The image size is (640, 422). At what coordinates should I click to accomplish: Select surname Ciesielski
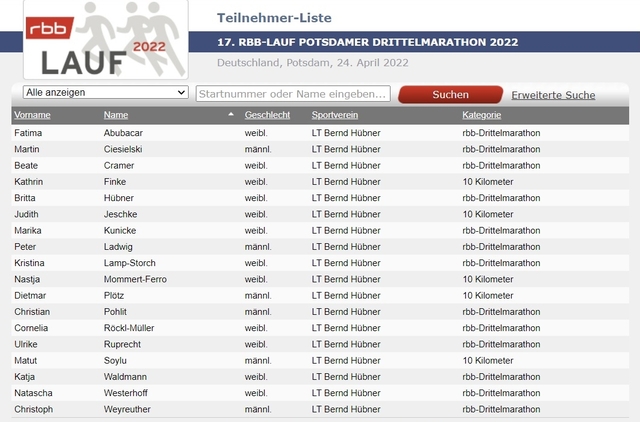tap(123, 149)
